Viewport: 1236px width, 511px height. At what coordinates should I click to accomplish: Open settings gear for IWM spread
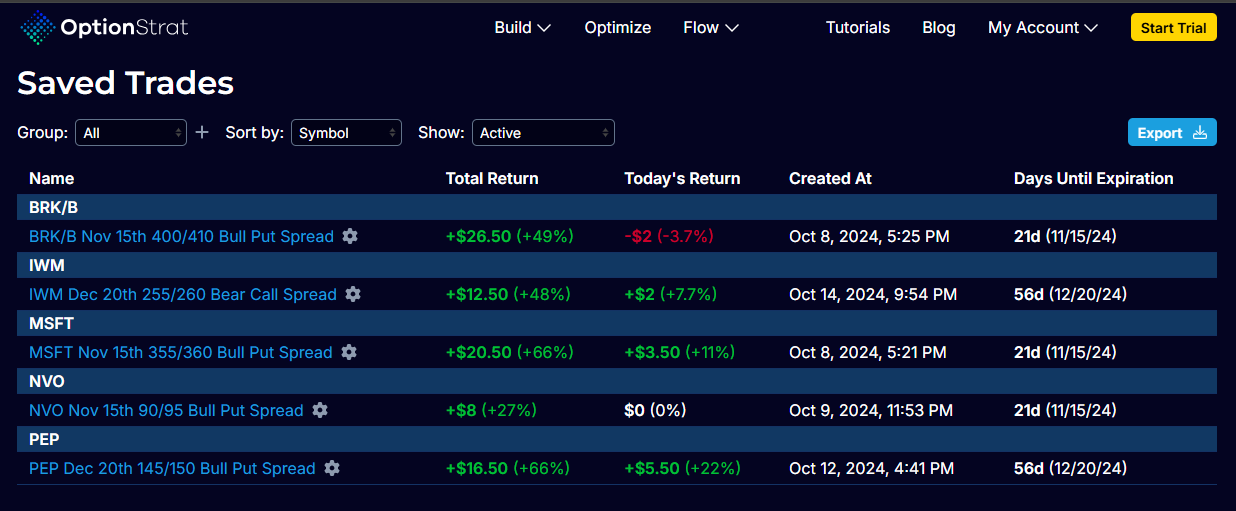pos(353,294)
